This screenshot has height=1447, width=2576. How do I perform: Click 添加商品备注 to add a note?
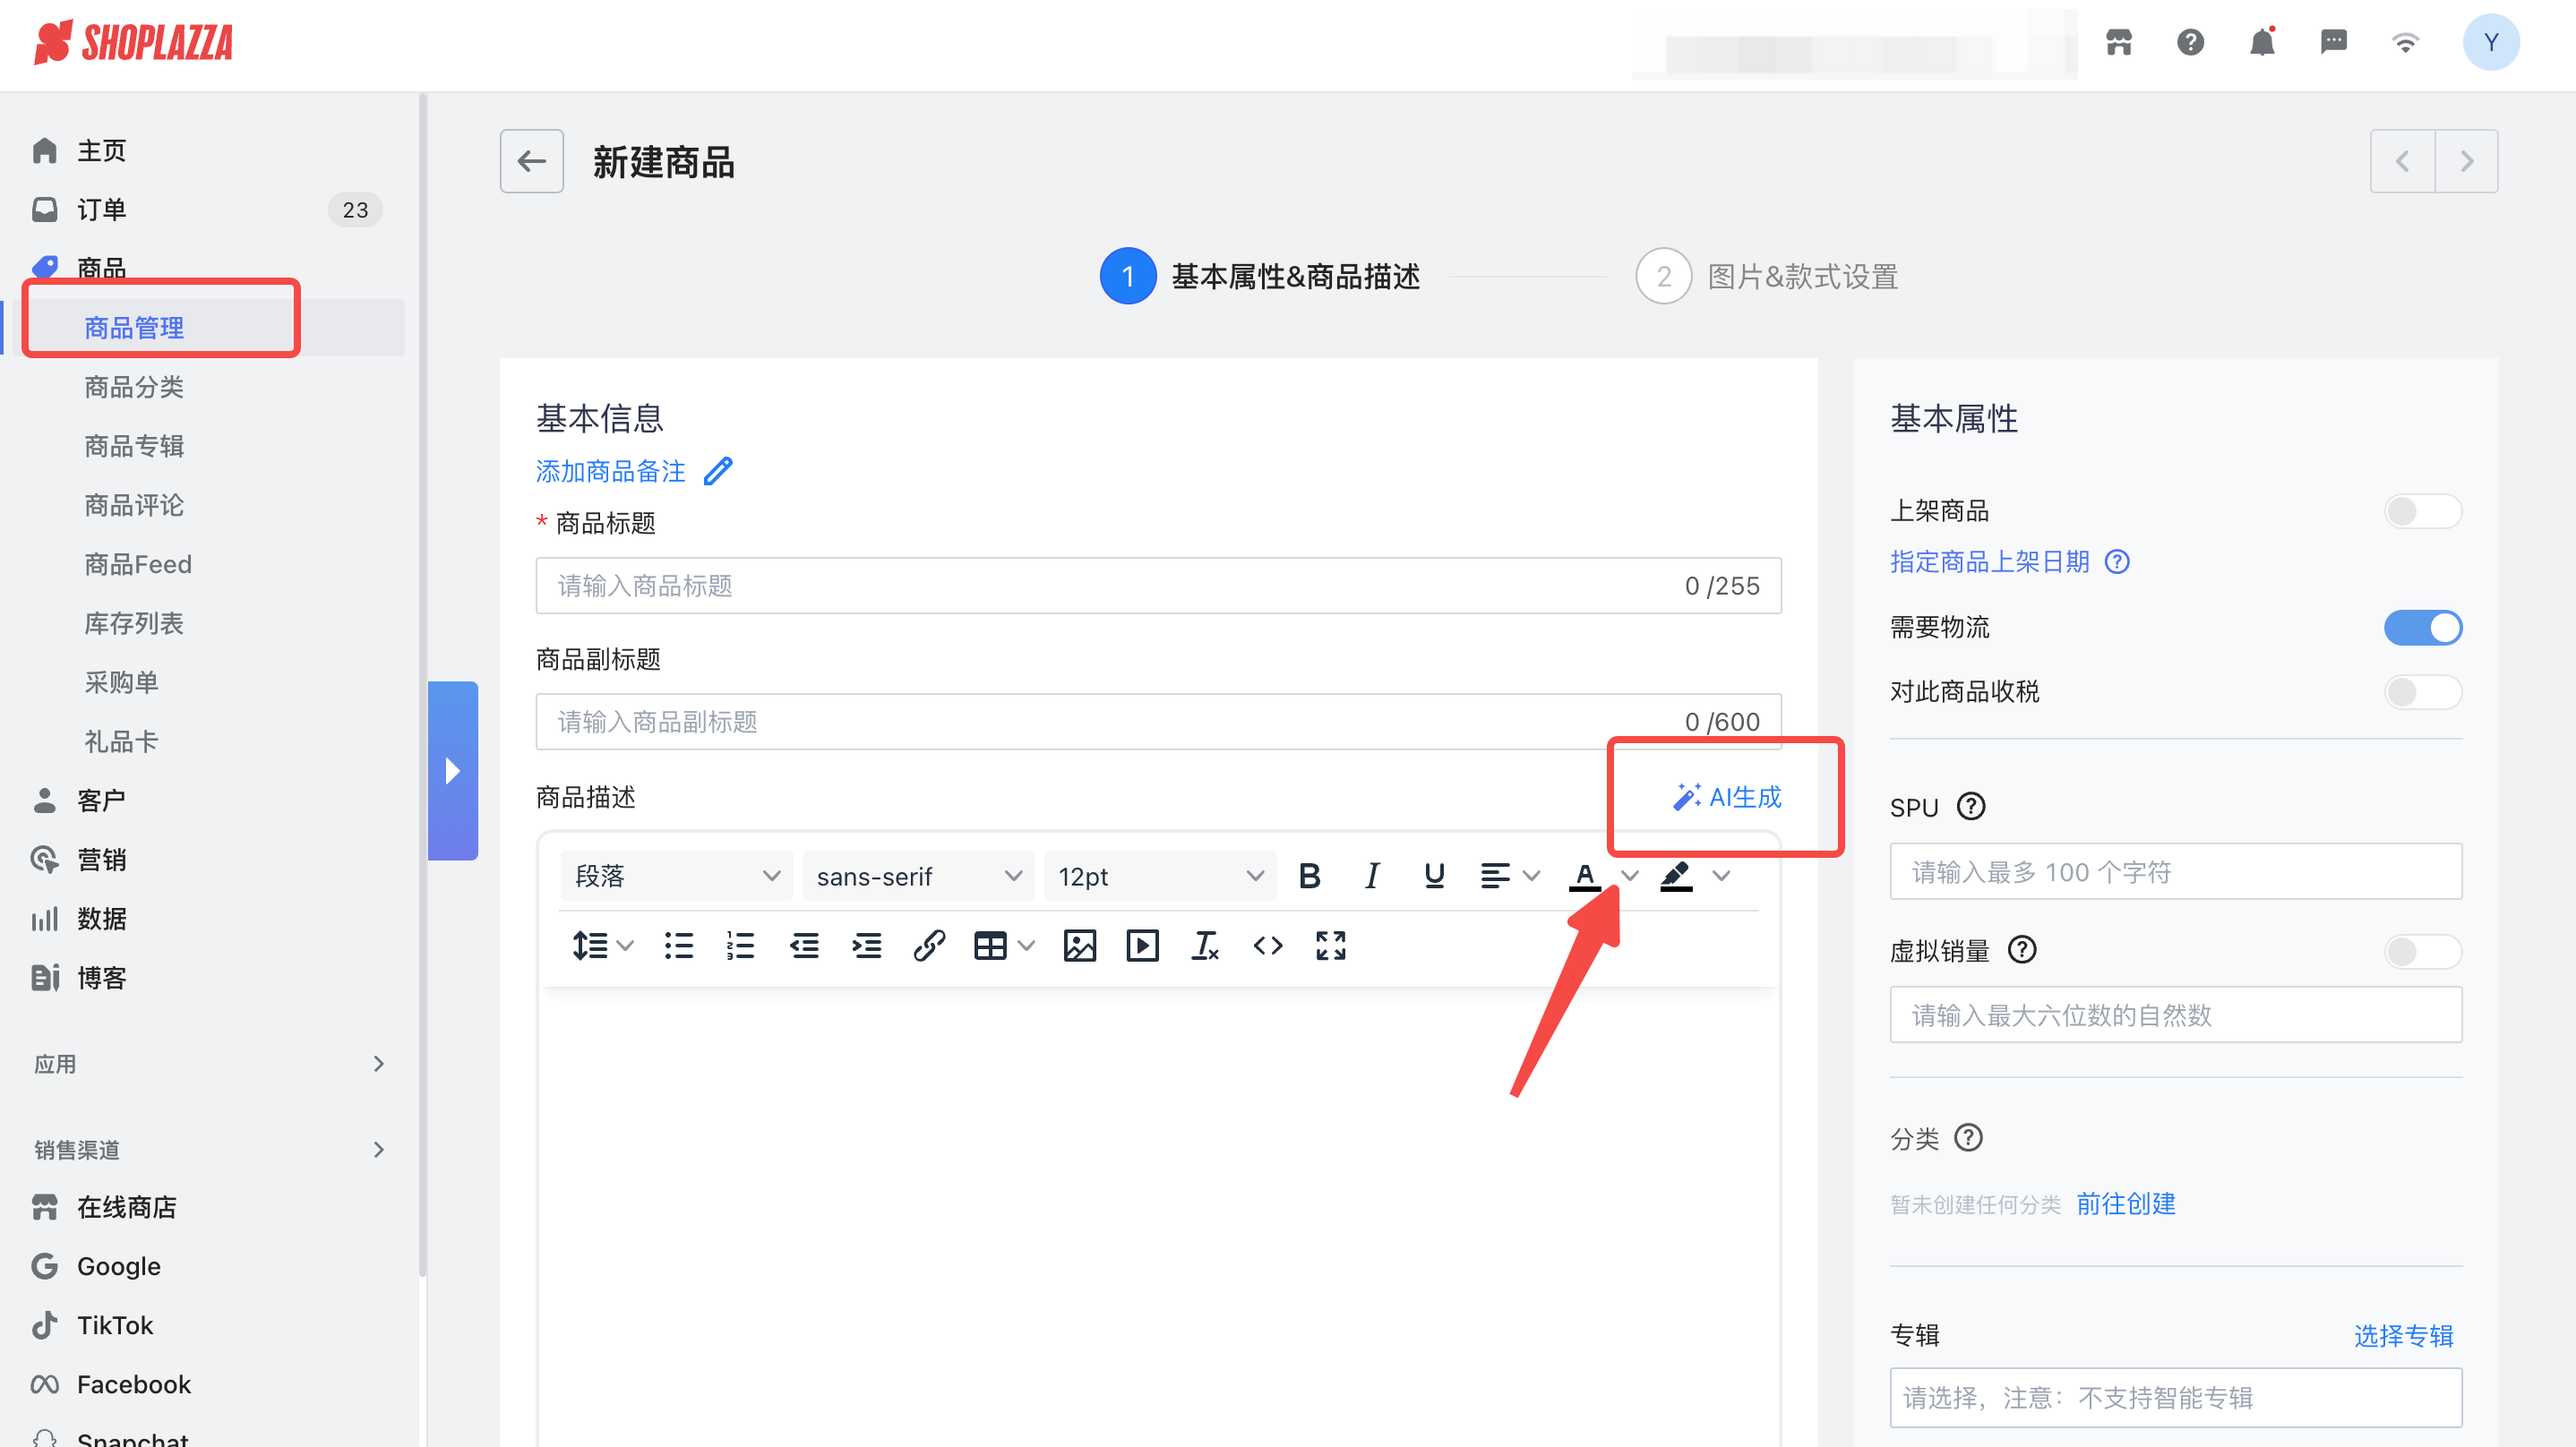(611, 471)
